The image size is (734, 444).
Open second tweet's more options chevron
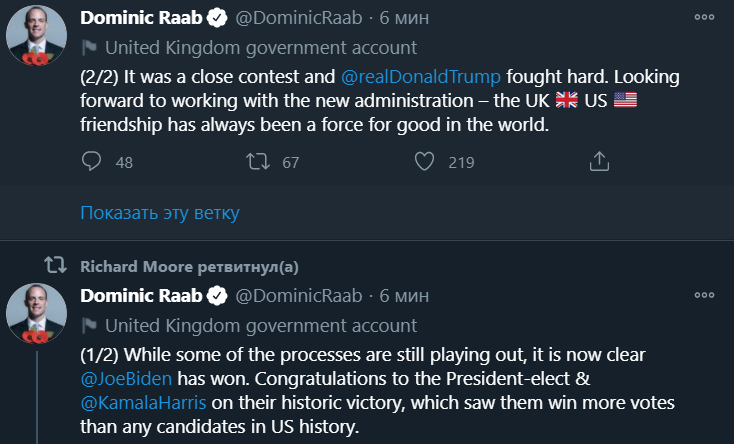(x=705, y=295)
